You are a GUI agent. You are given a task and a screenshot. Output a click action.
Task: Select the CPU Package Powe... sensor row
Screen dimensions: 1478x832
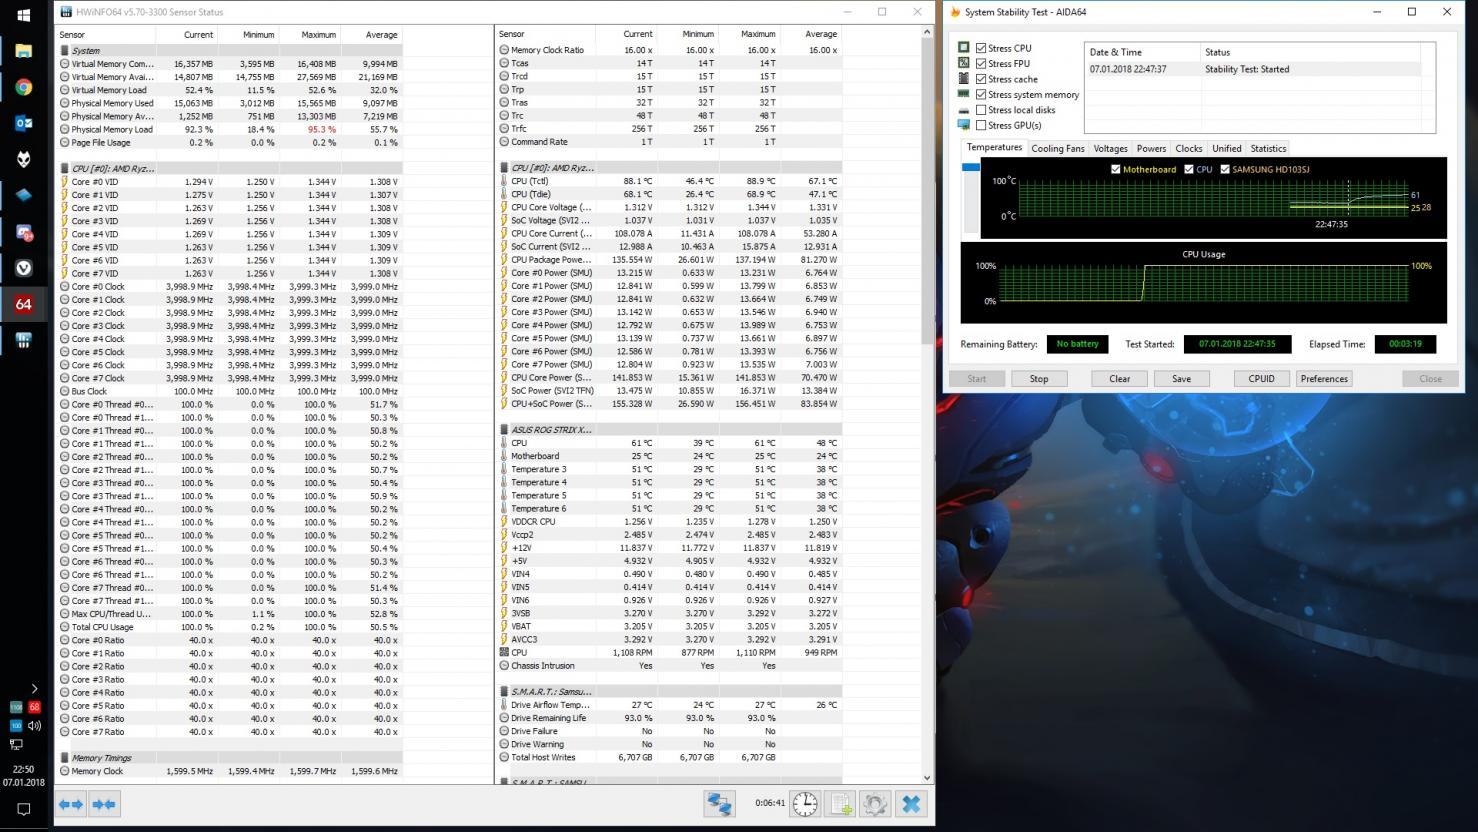(669, 260)
